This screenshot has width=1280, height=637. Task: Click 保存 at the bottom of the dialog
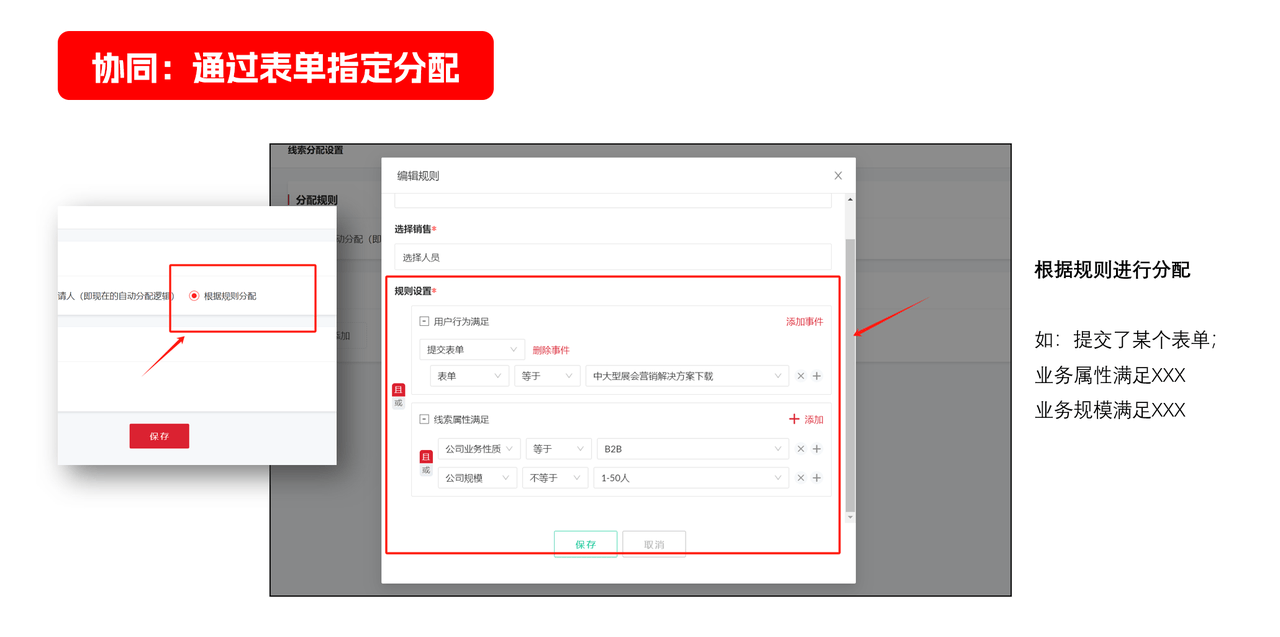585,543
